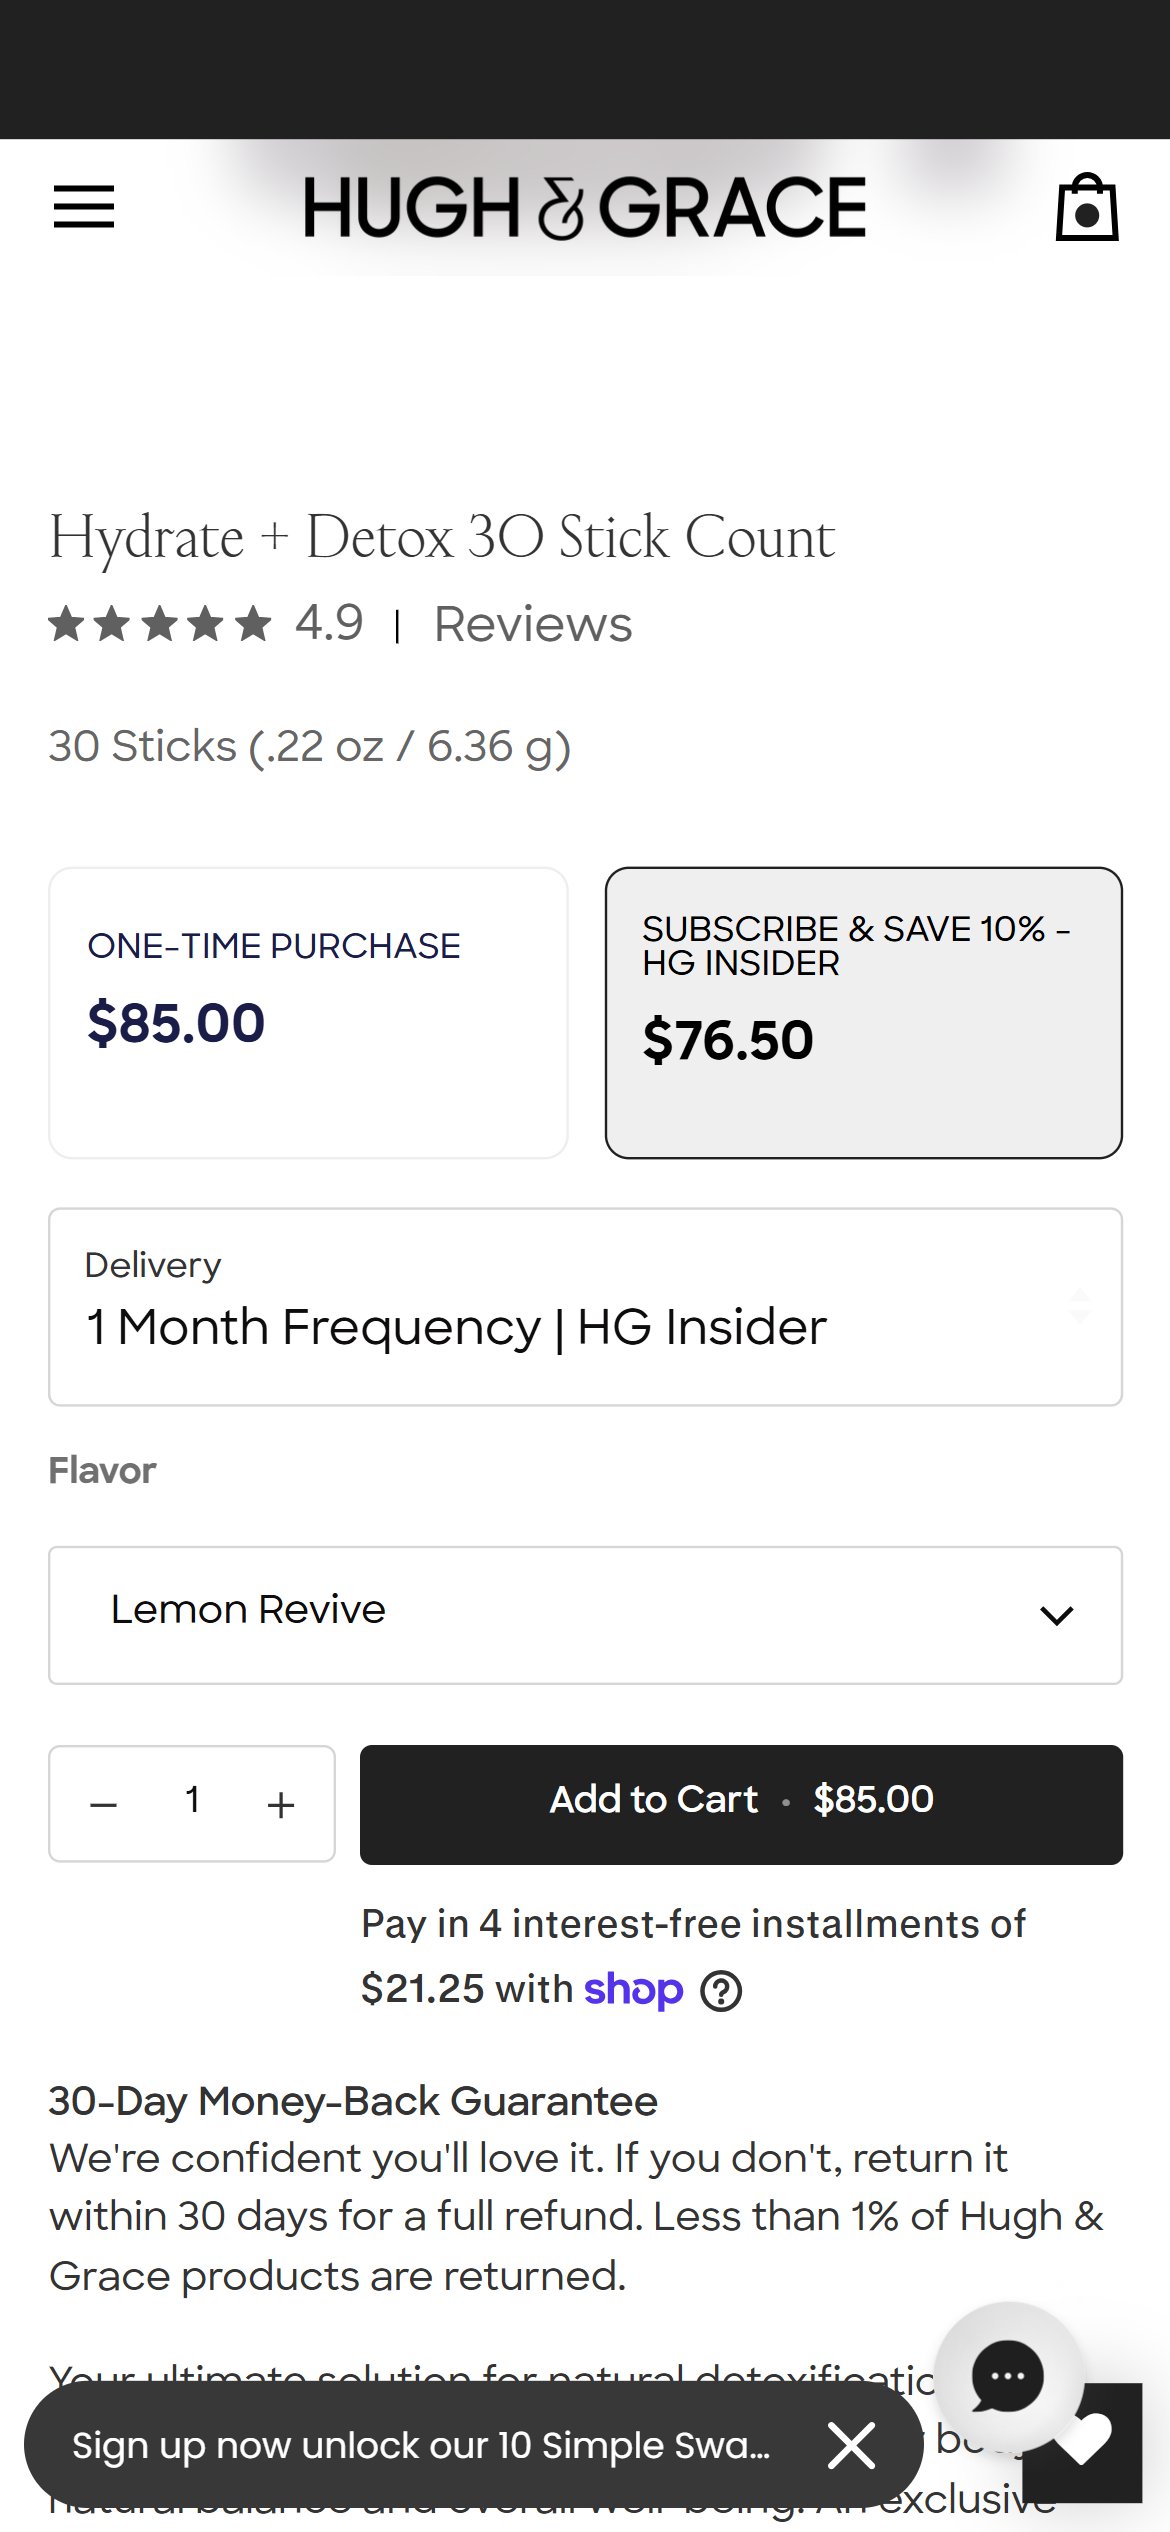This screenshot has width=1170, height=2532.
Task: Tap the heart wishlist icon
Action: [1084, 2441]
